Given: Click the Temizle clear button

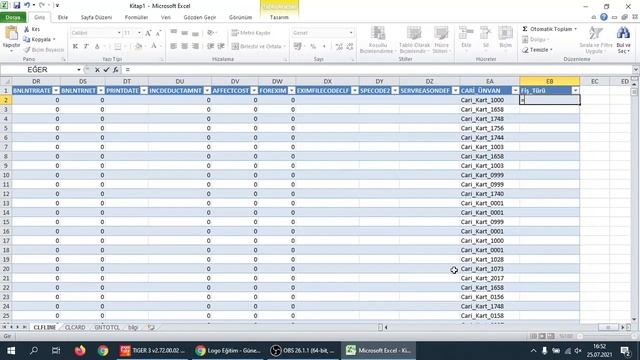Looking at the screenshot, I should click(537, 50).
